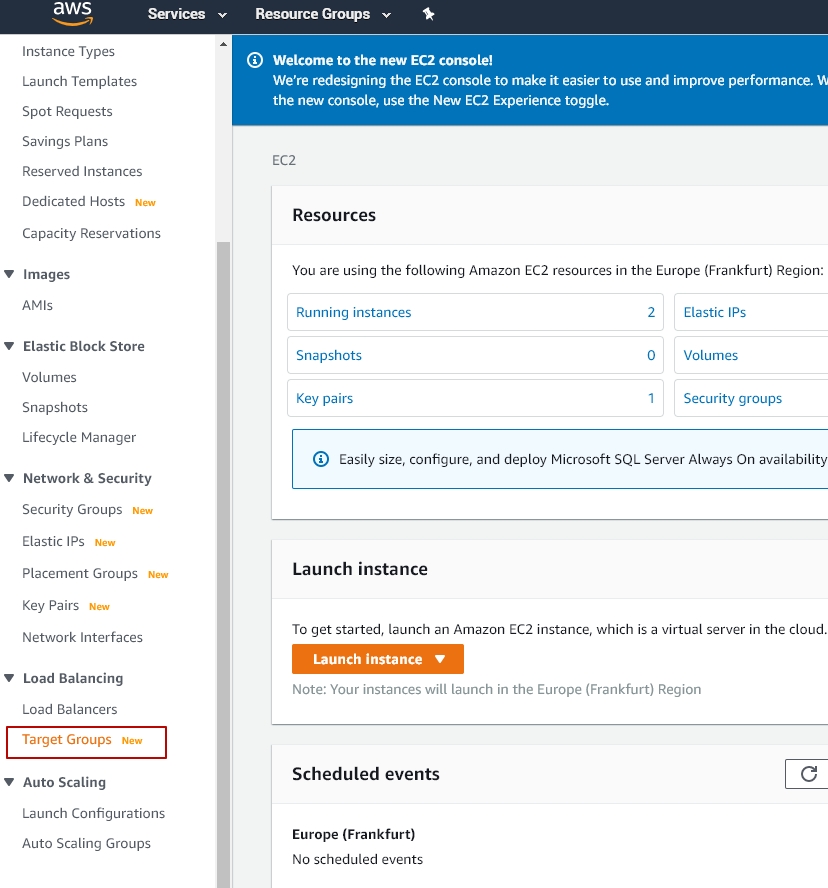Collapse the Load Balancing section
Viewport: 828px width, 888px height.
[10, 678]
